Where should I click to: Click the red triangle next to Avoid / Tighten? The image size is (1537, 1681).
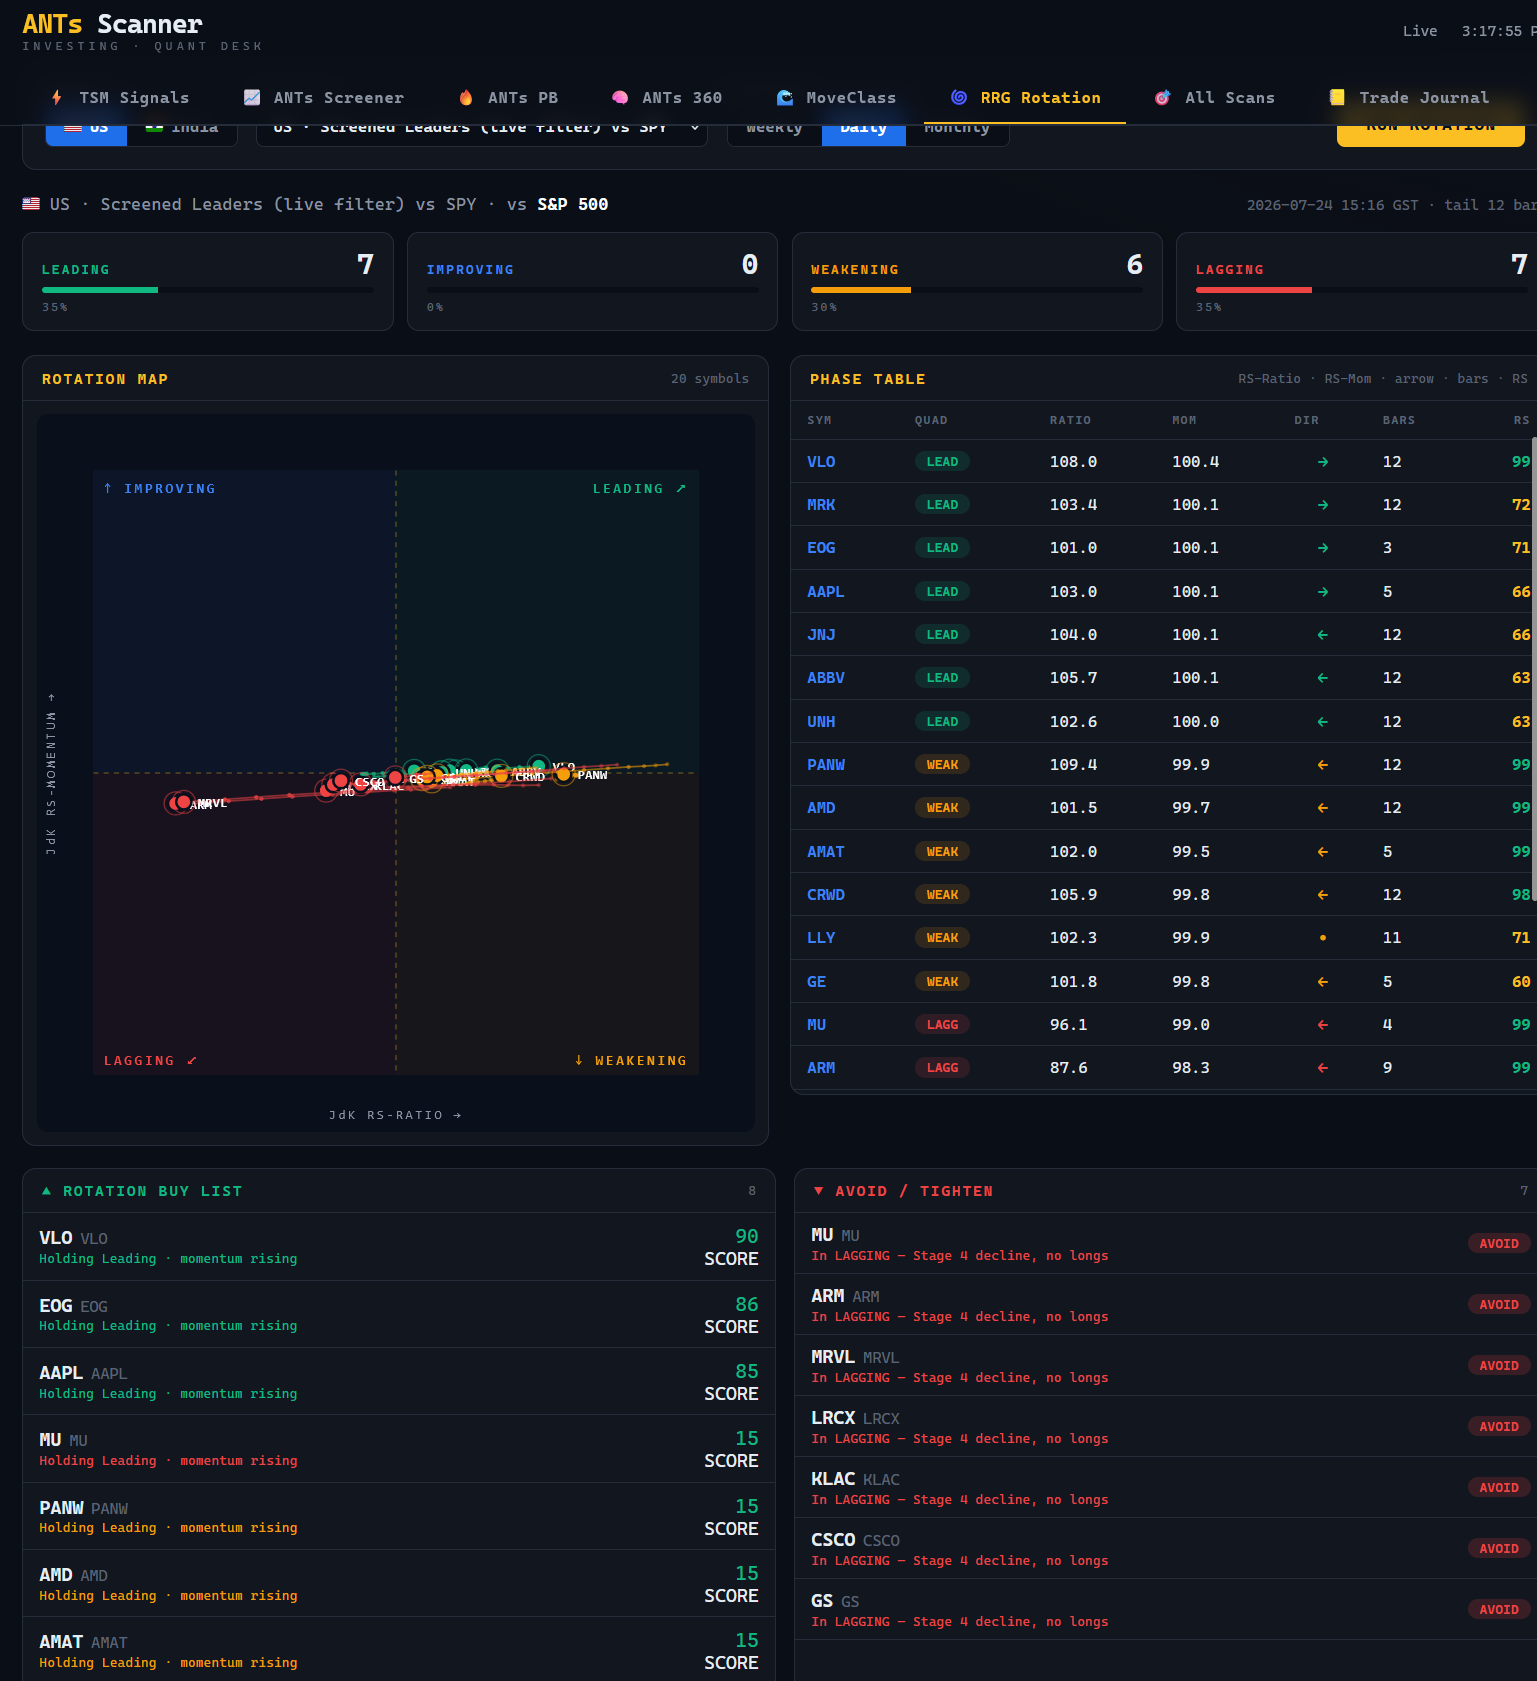pos(819,1191)
